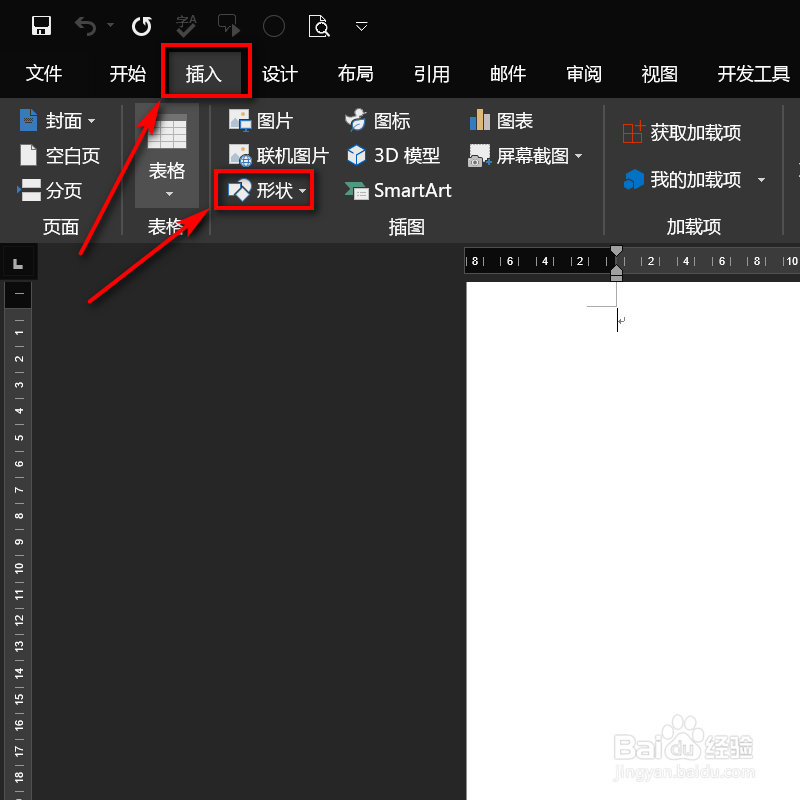Select the 插入 (Insert) tab

(204, 73)
